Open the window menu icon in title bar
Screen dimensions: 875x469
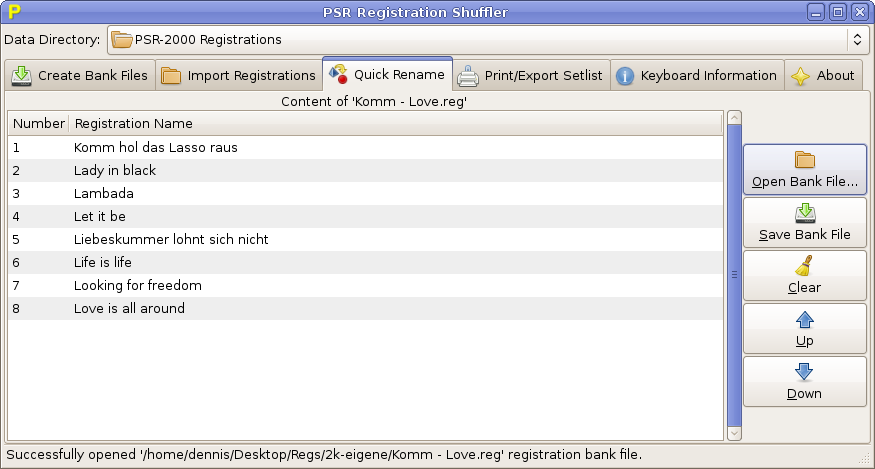(14, 12)
